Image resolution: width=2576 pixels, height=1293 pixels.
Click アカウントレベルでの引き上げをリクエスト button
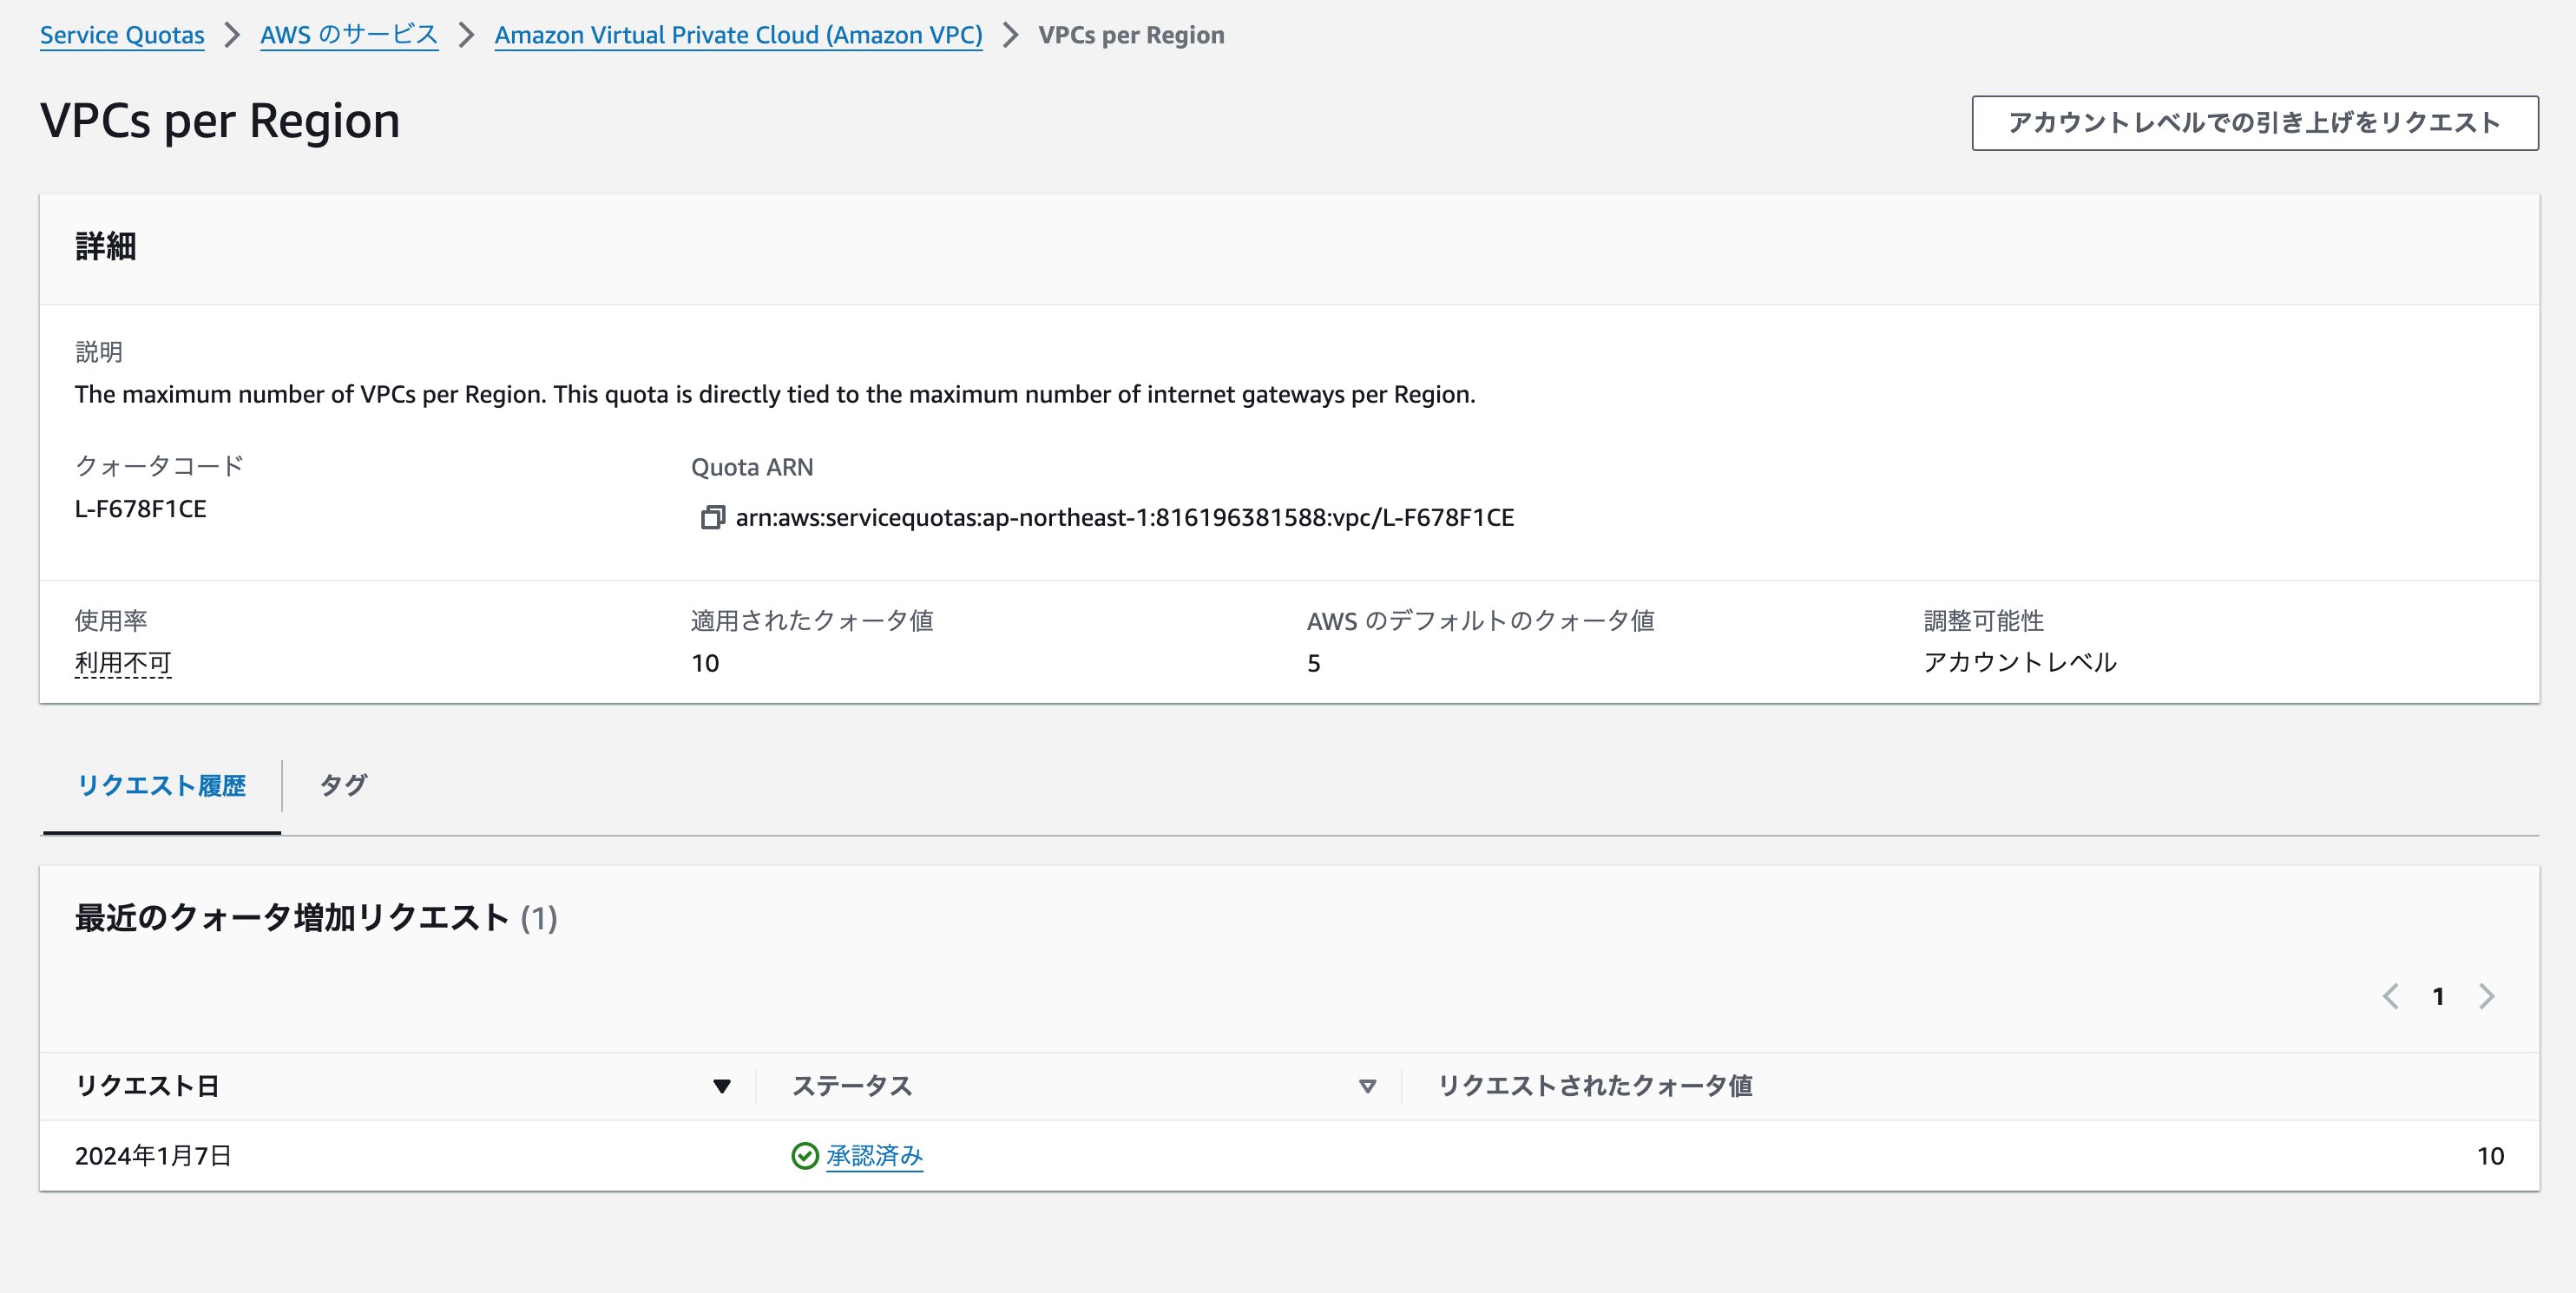(2254, 123)
